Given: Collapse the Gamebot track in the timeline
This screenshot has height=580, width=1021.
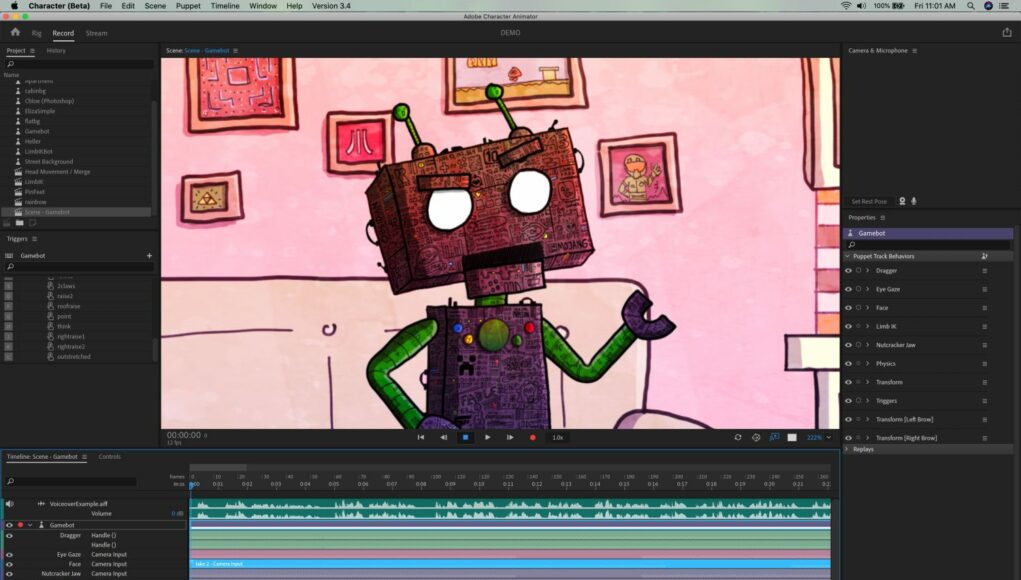Looking at the screenshot, I should 30,525.
